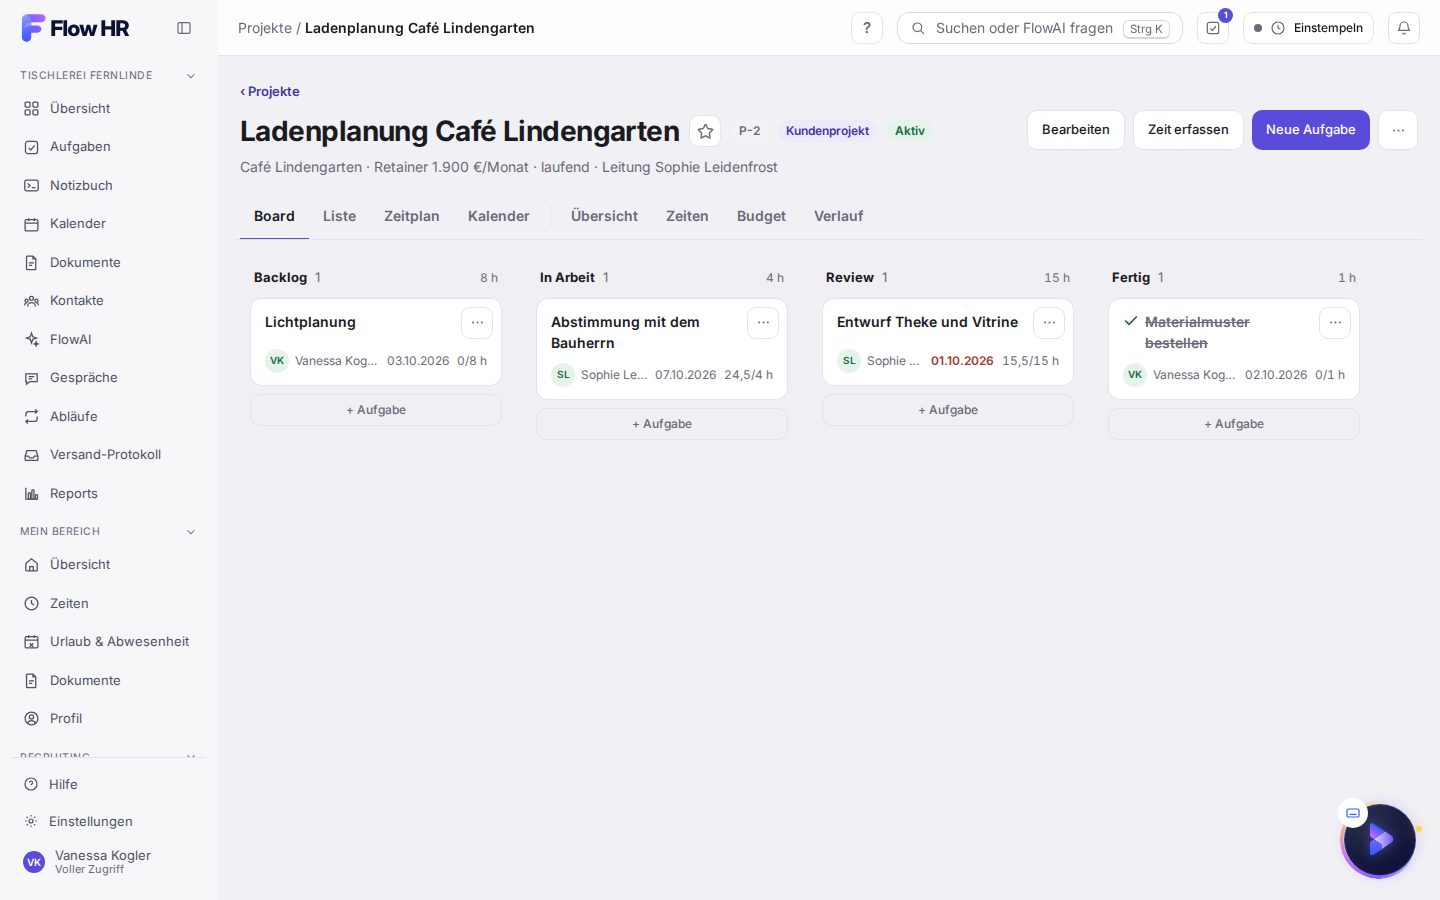Switch to the Zeitplan tab

click(412, 216)
